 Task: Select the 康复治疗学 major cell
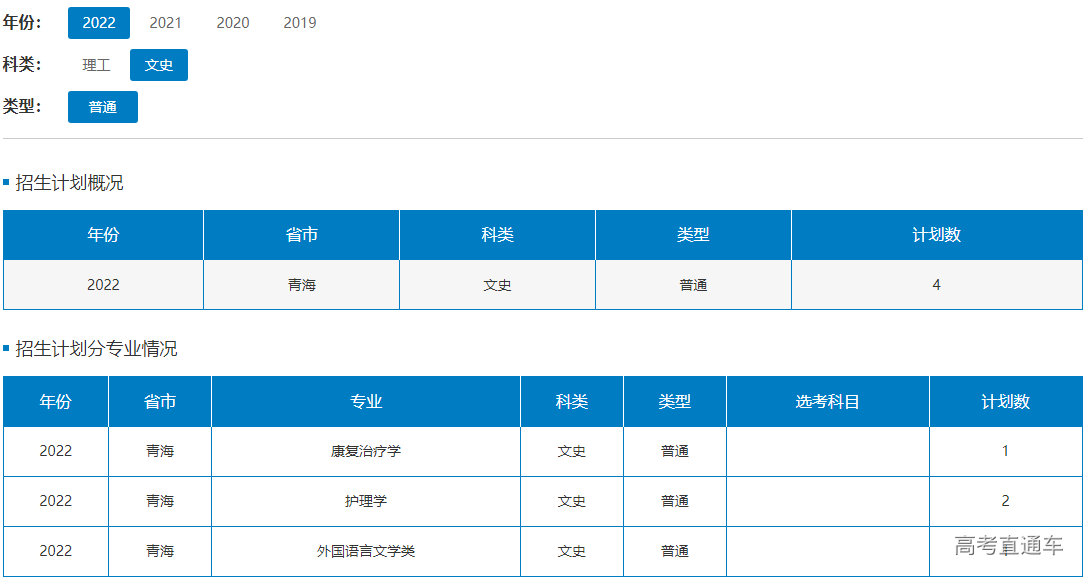pyautogui.click(x=366, y=451)
